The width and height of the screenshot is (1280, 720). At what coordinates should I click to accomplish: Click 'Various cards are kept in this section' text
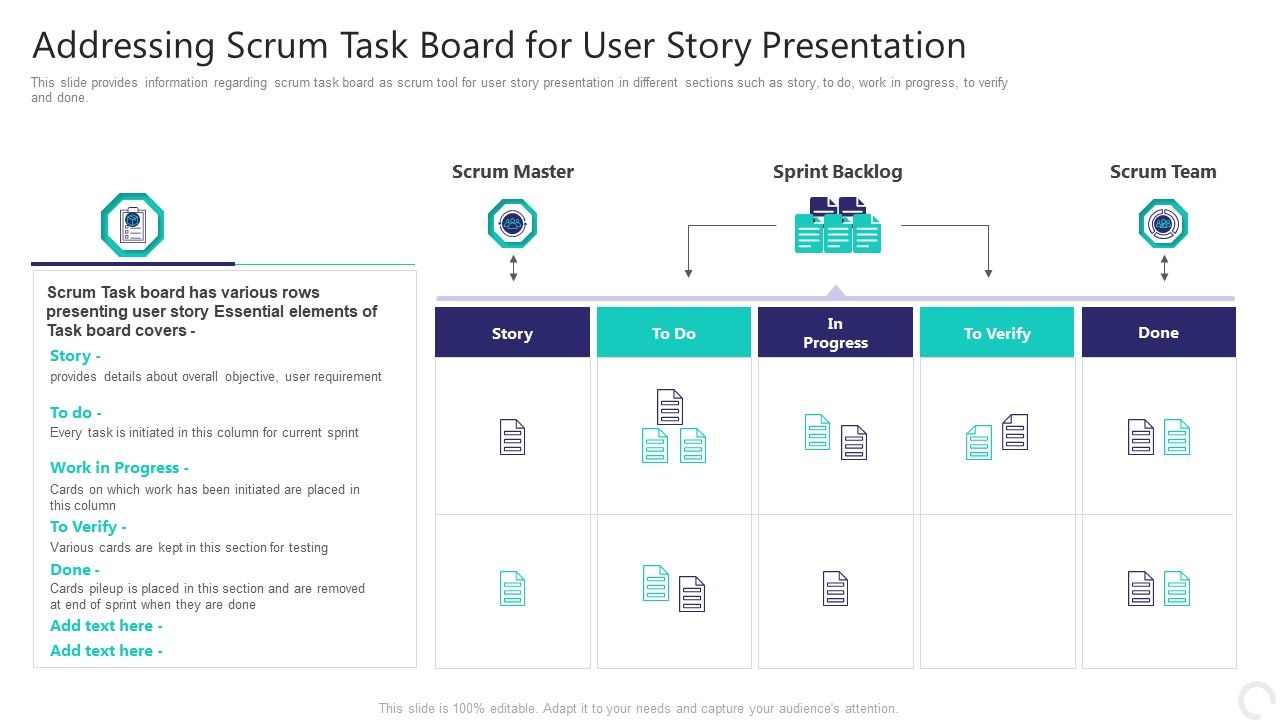(x=189, y=548)
